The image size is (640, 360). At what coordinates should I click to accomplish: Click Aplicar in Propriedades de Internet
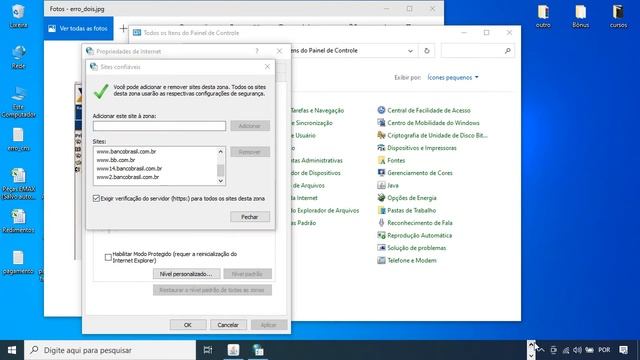(x=269, y=325)
